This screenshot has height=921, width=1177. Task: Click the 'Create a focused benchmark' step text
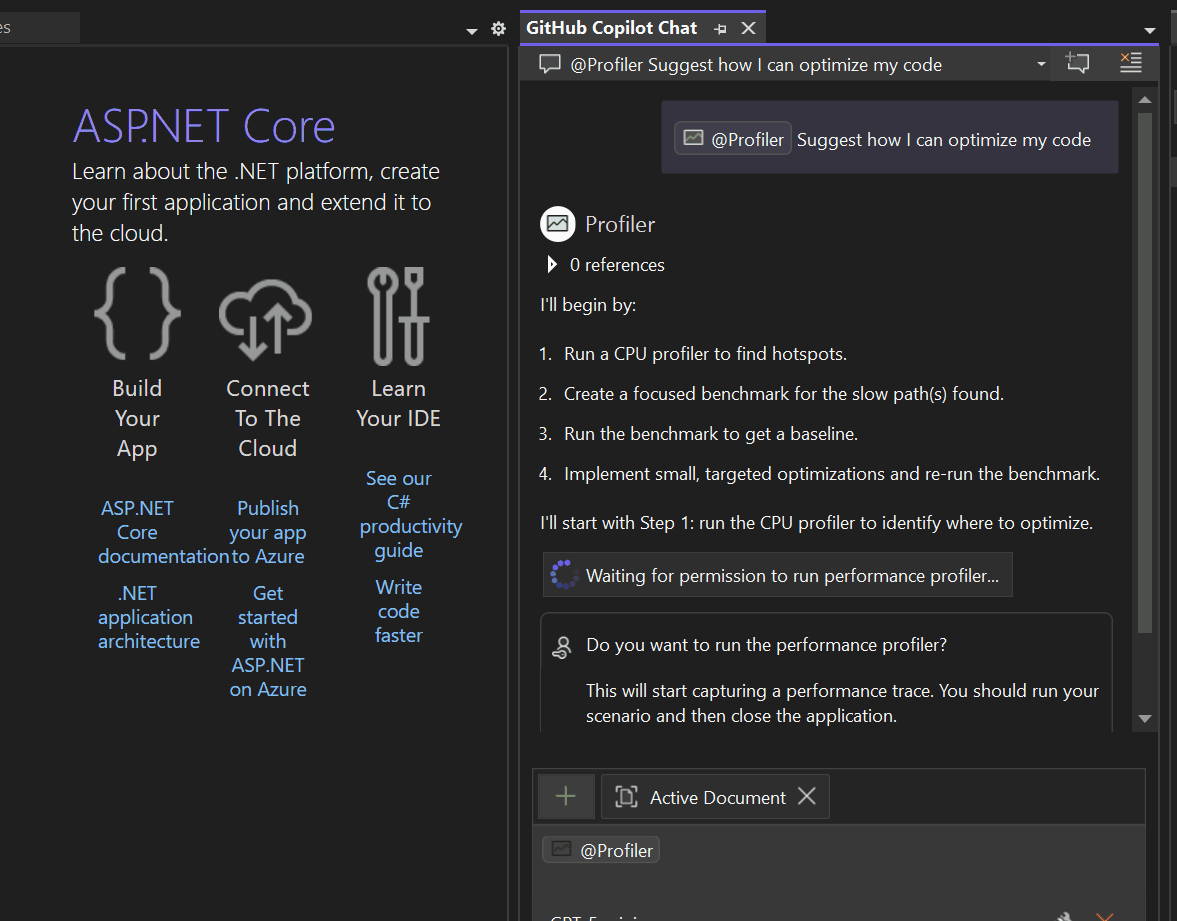(784, 393)
